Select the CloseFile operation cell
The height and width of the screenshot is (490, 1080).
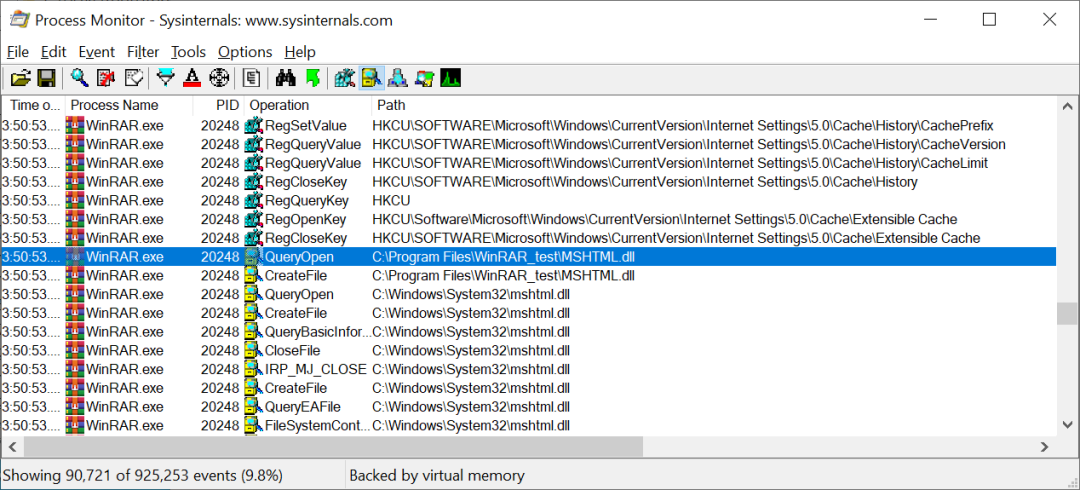(293, 350)
